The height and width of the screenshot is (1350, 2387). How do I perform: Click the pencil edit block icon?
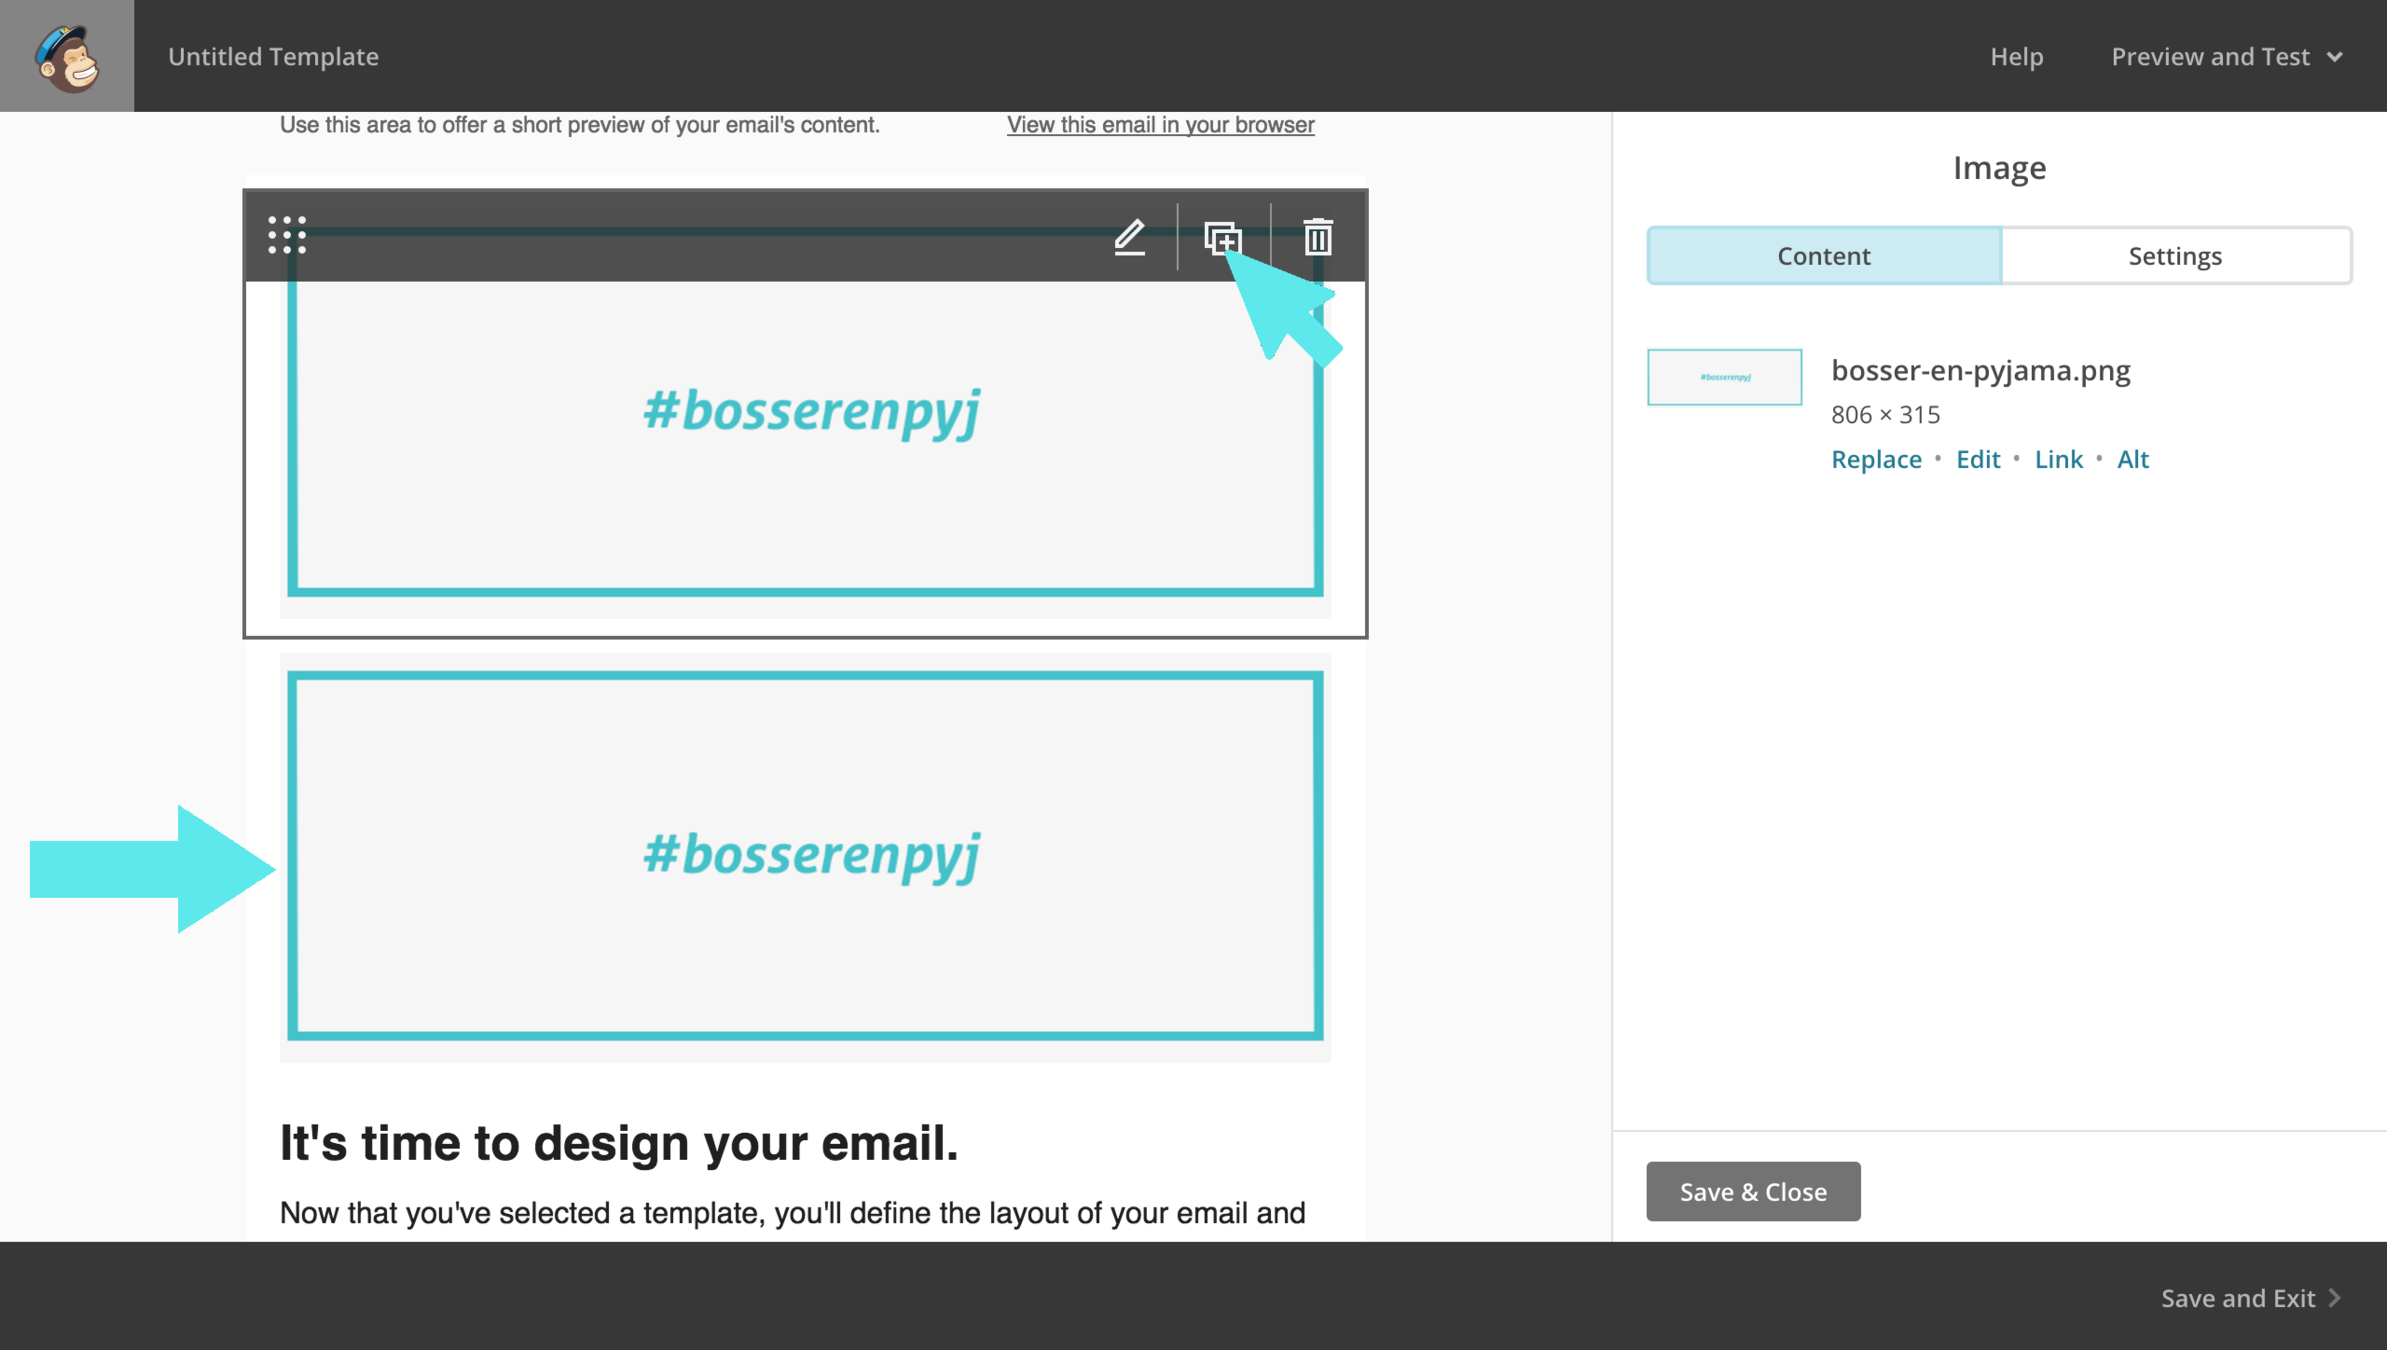(x=1130, y=237)
